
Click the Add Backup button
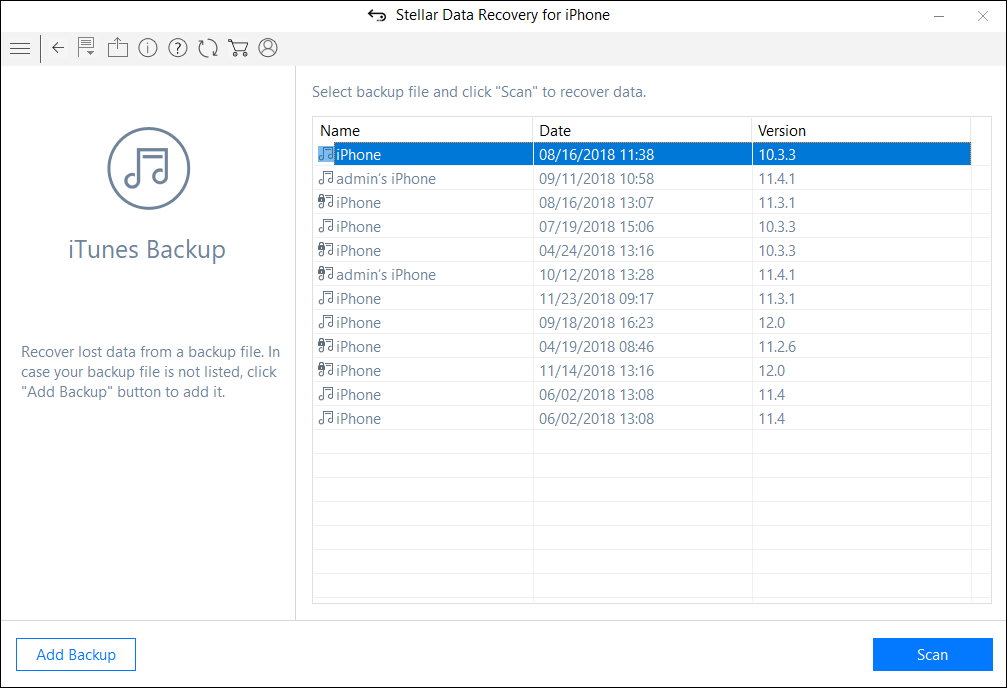(x=76, y=655)
